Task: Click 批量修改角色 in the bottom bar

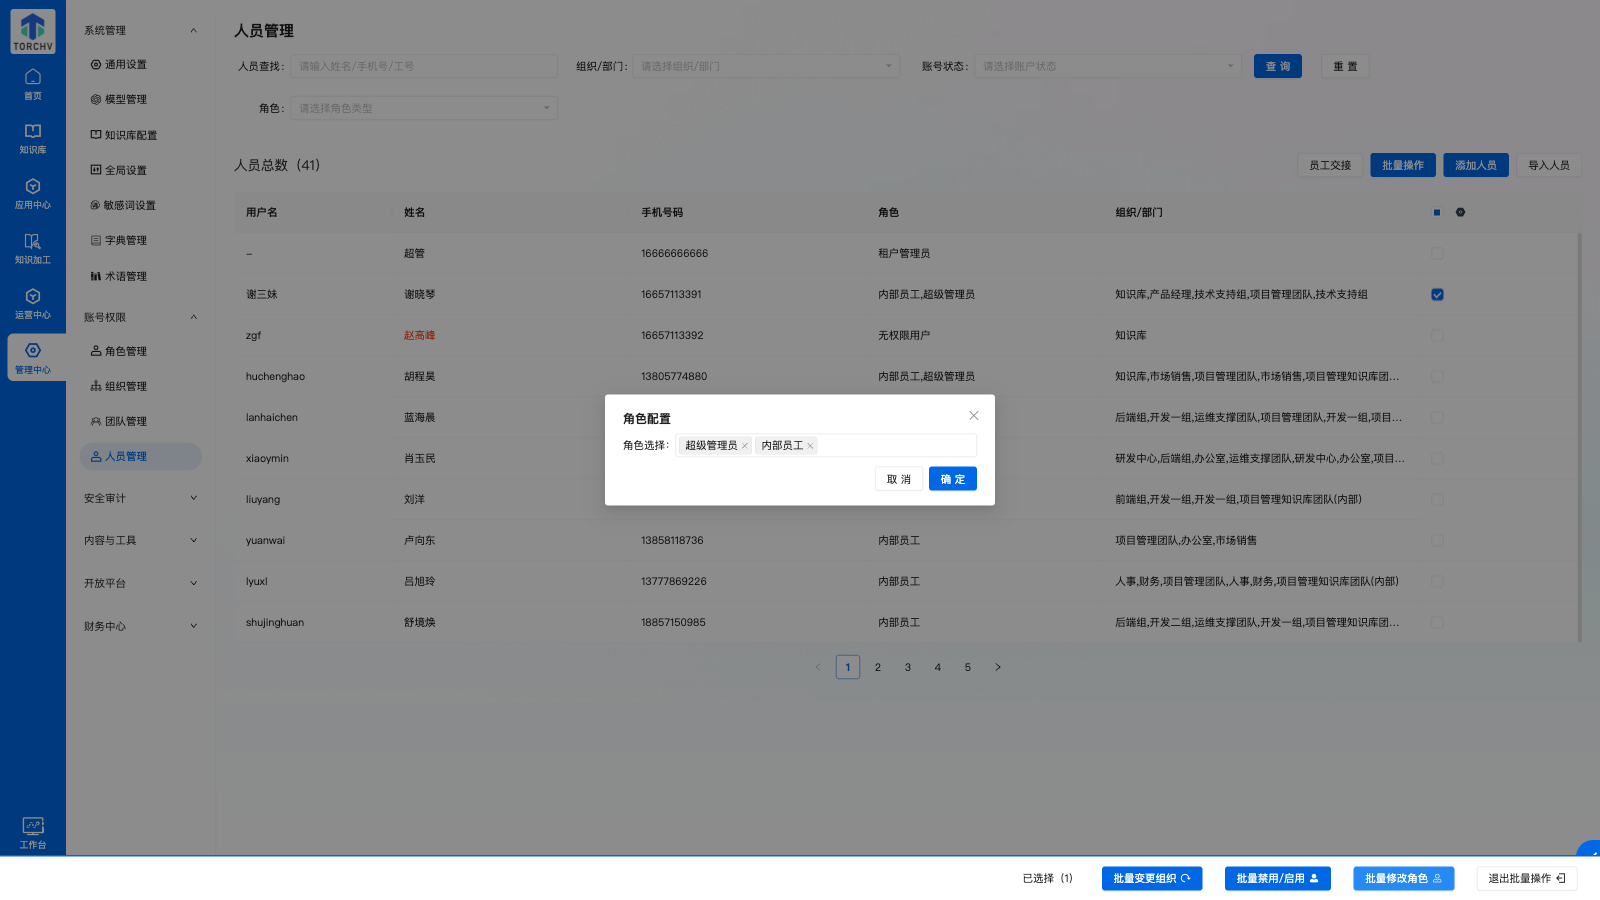Action: [1402, 878]
